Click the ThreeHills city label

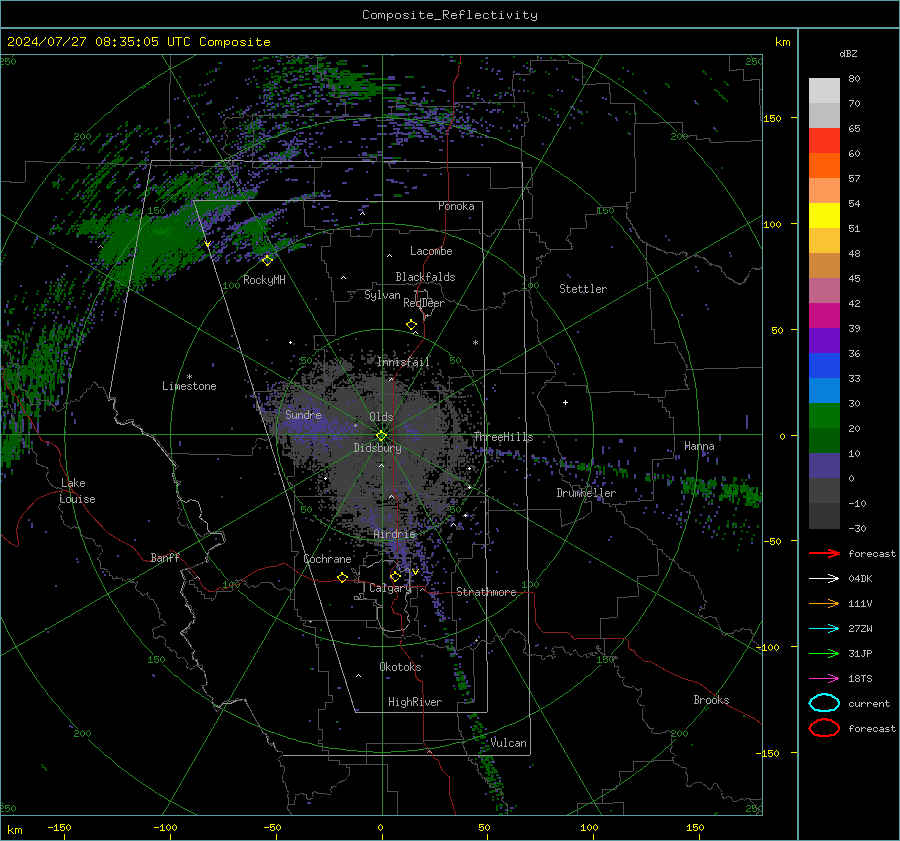click(x=503, y=437)
